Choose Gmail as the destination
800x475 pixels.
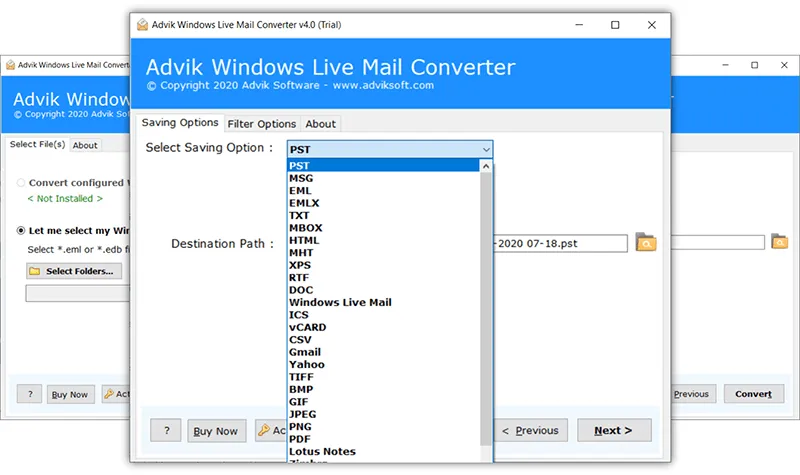[x=383, y=352]
